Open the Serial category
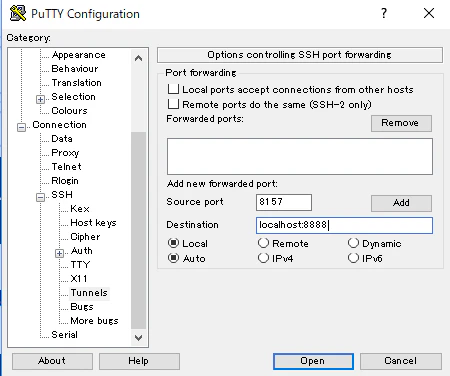This screenshot has width=450, height=376. coord(64,335)
